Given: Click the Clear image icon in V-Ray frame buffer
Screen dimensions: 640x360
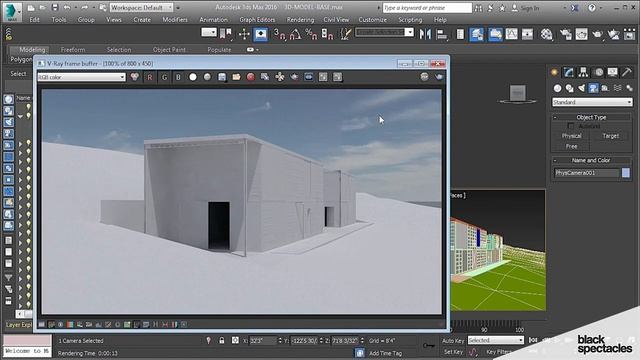Looking at the screenshot, I should [251, 77].
